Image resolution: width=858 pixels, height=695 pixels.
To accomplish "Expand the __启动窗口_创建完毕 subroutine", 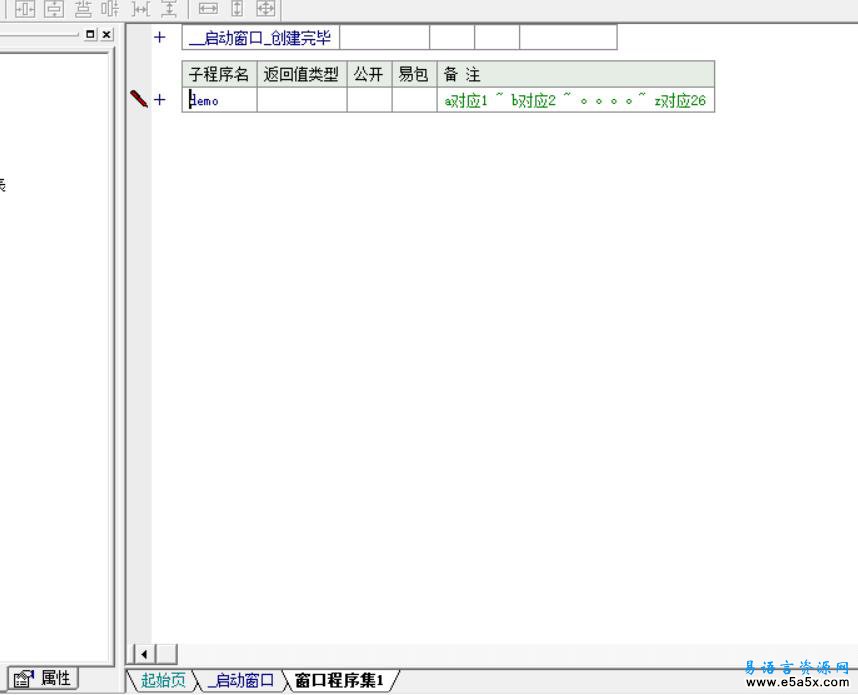I will (x=159, y=38).
